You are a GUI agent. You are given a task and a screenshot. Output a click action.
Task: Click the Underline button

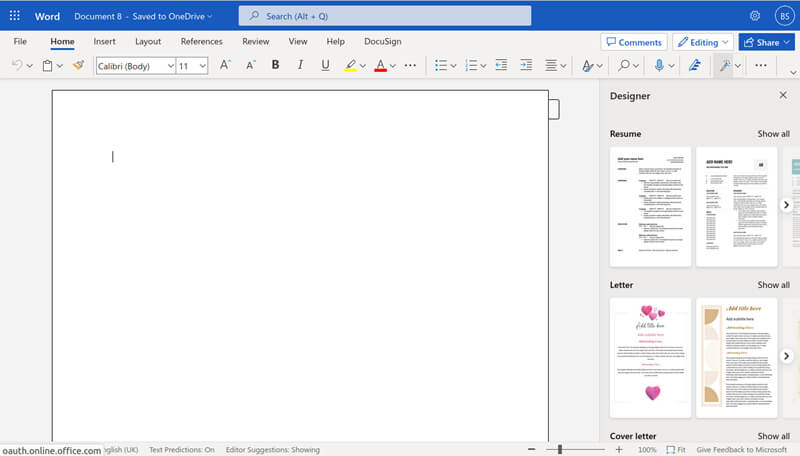pos(325,65)
